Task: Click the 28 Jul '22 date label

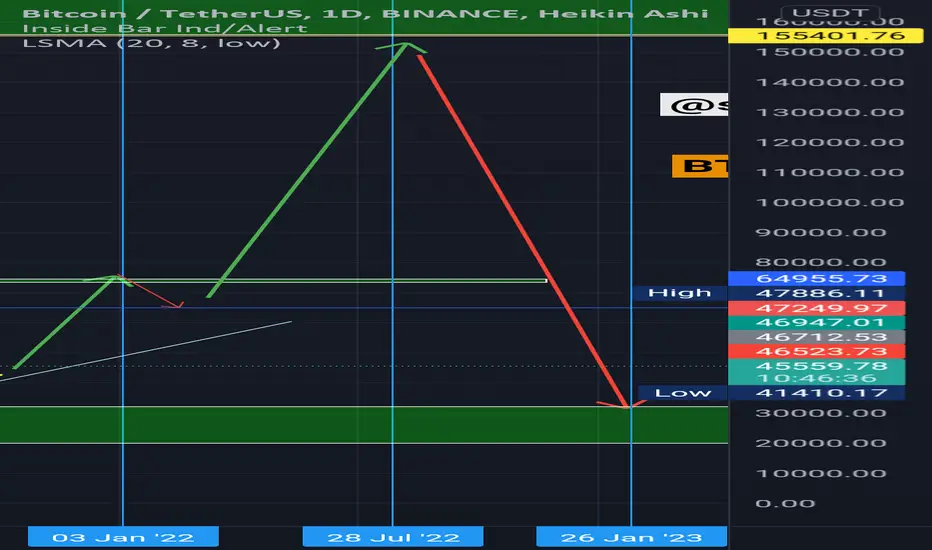Action: click(x=393, y=538)
